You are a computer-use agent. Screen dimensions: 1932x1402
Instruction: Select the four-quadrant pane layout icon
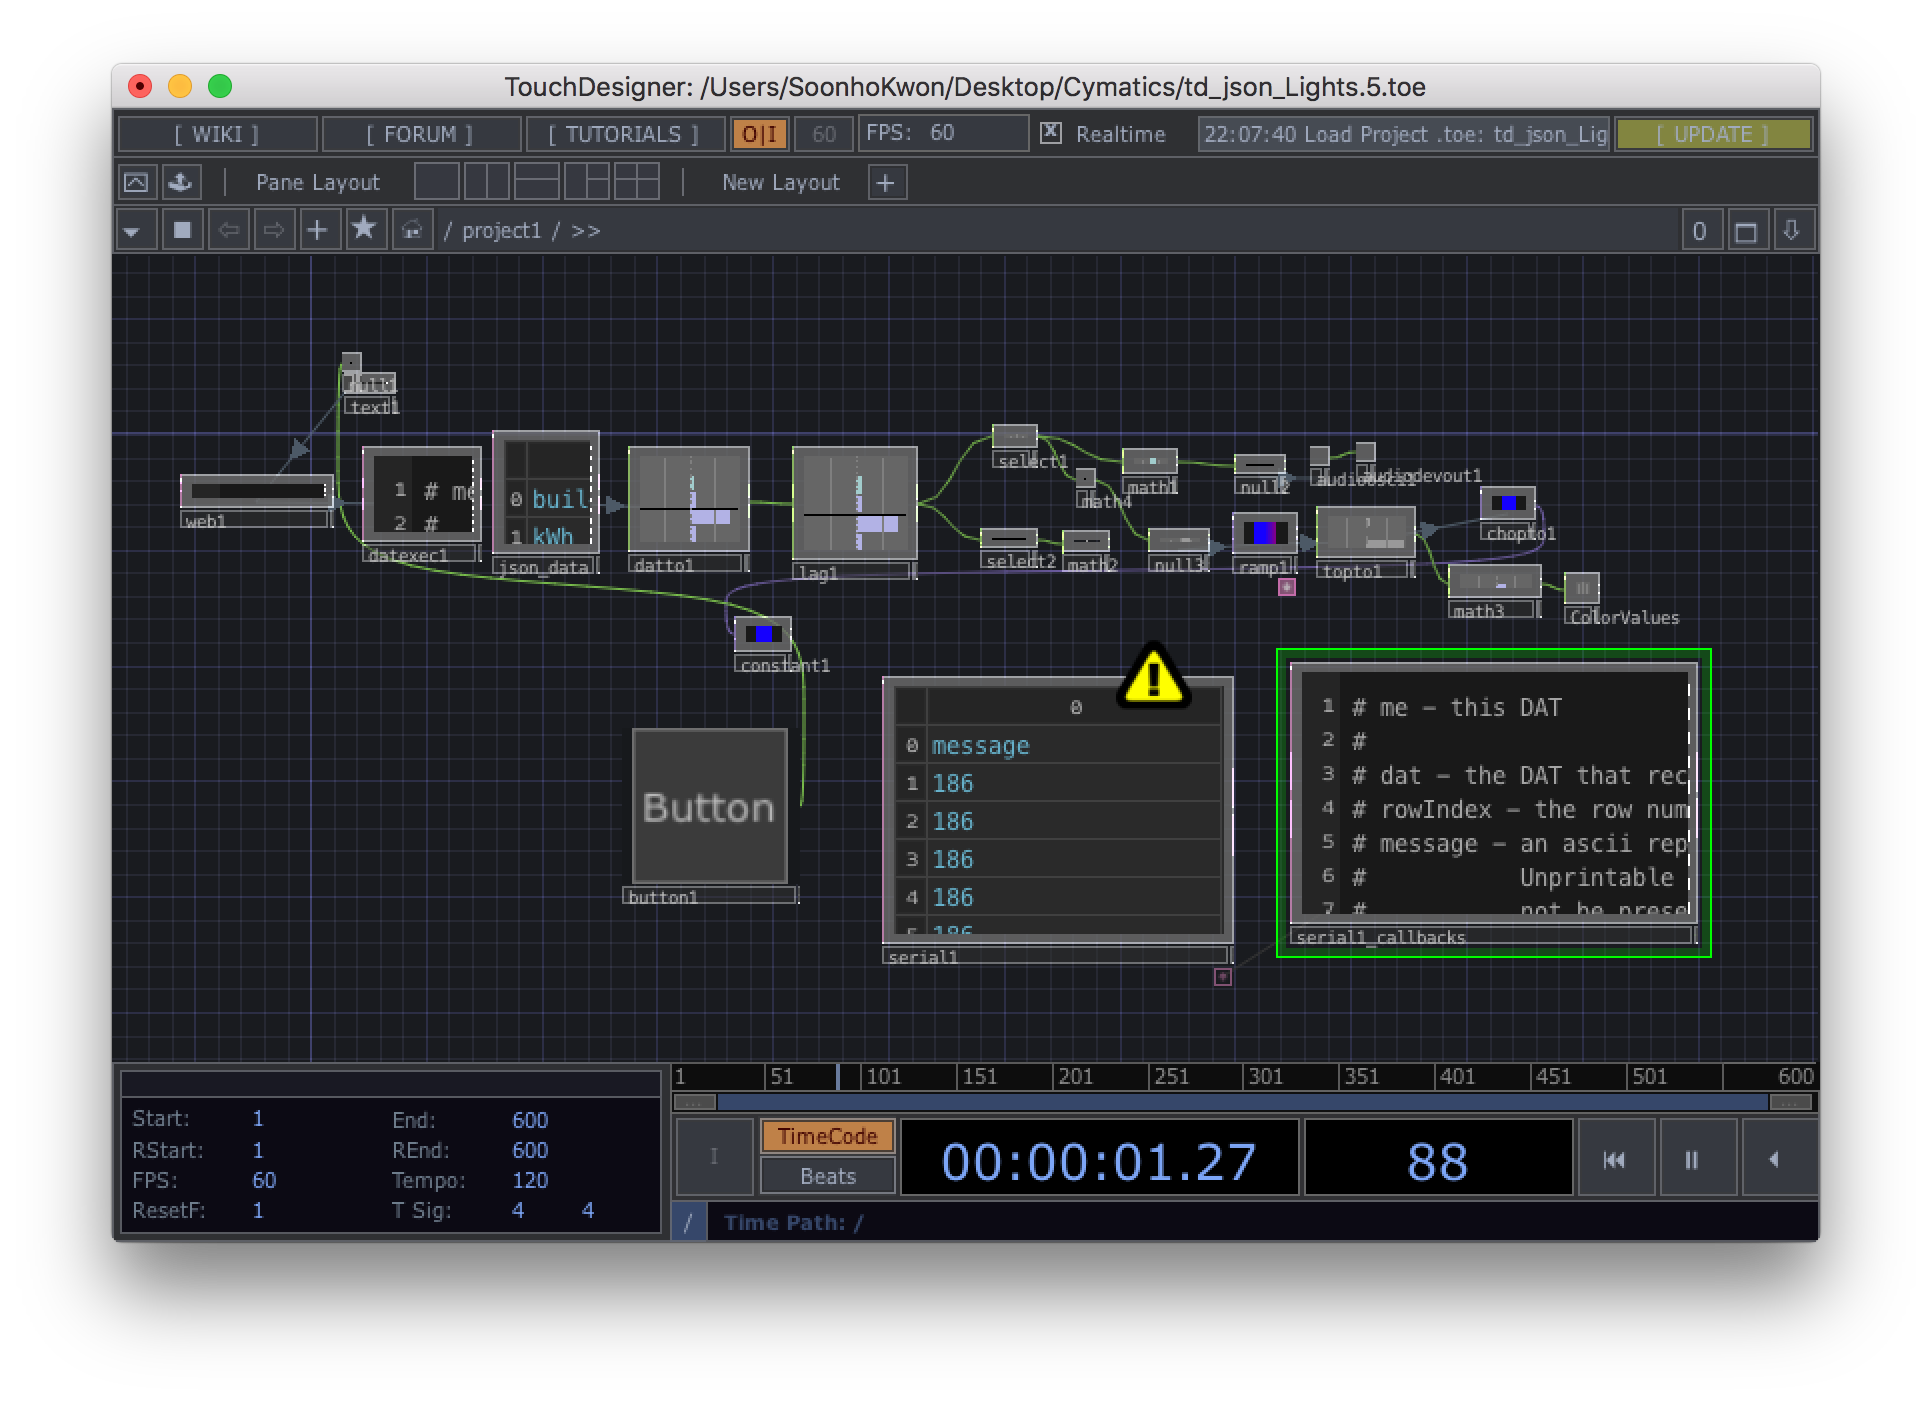point(636,182)
